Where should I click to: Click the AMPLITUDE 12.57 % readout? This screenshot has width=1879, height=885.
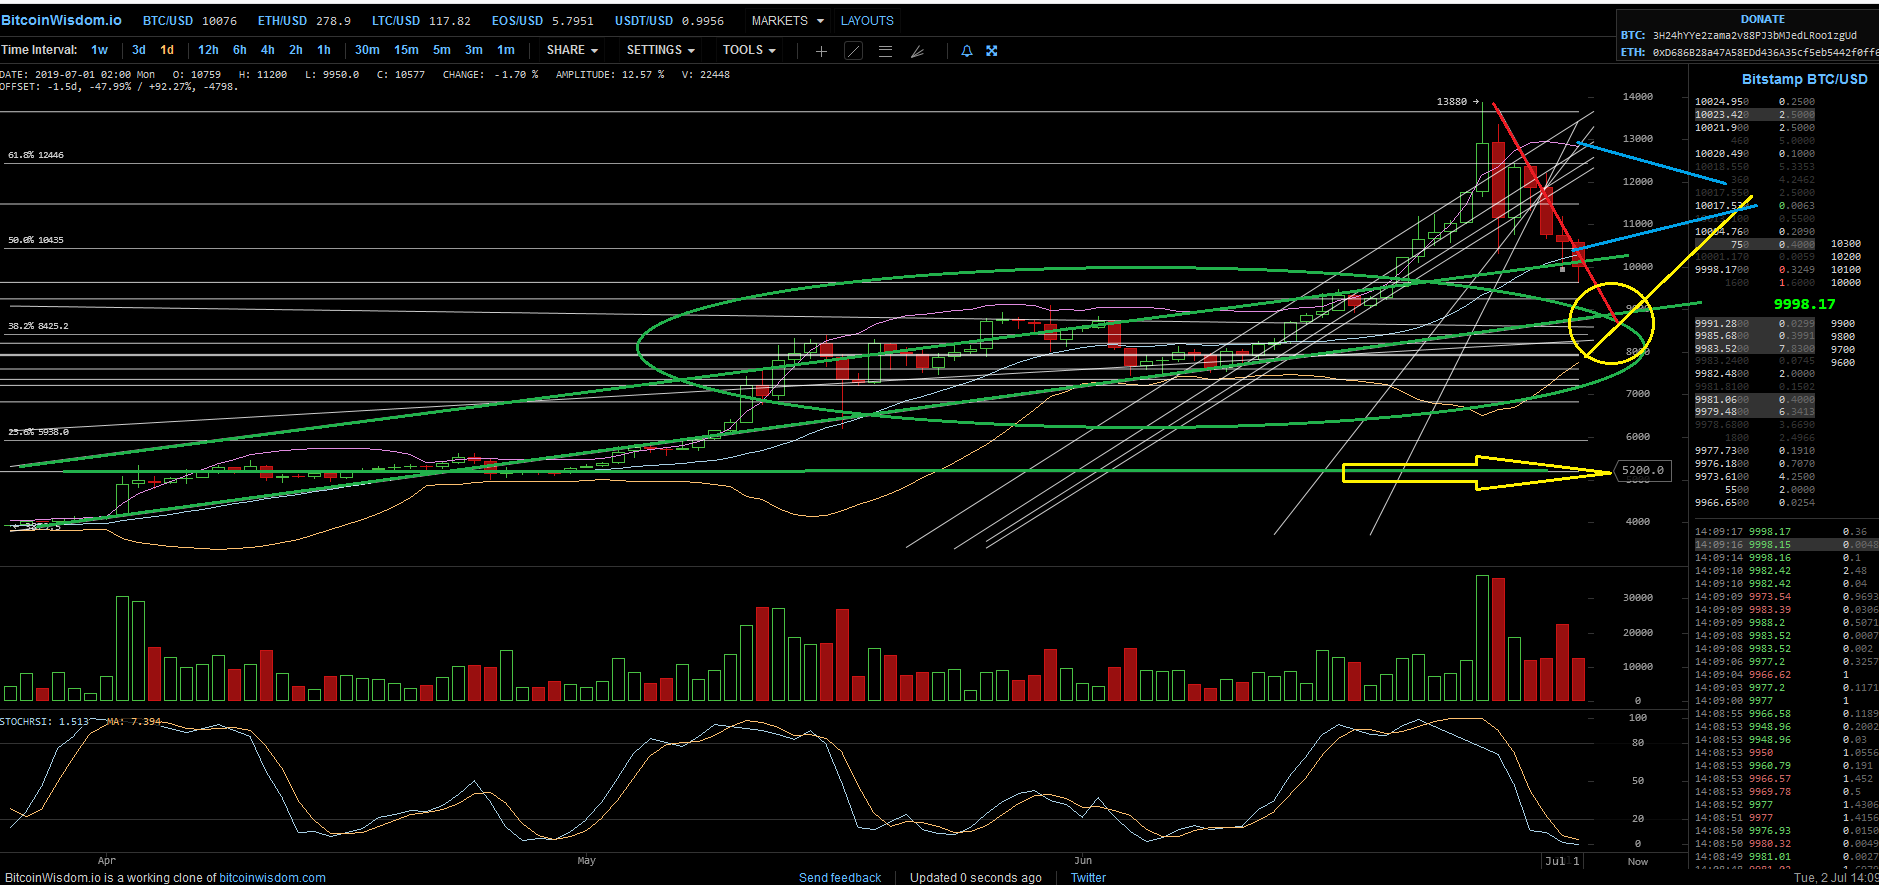pyautogui.click(x=610, y=75)
